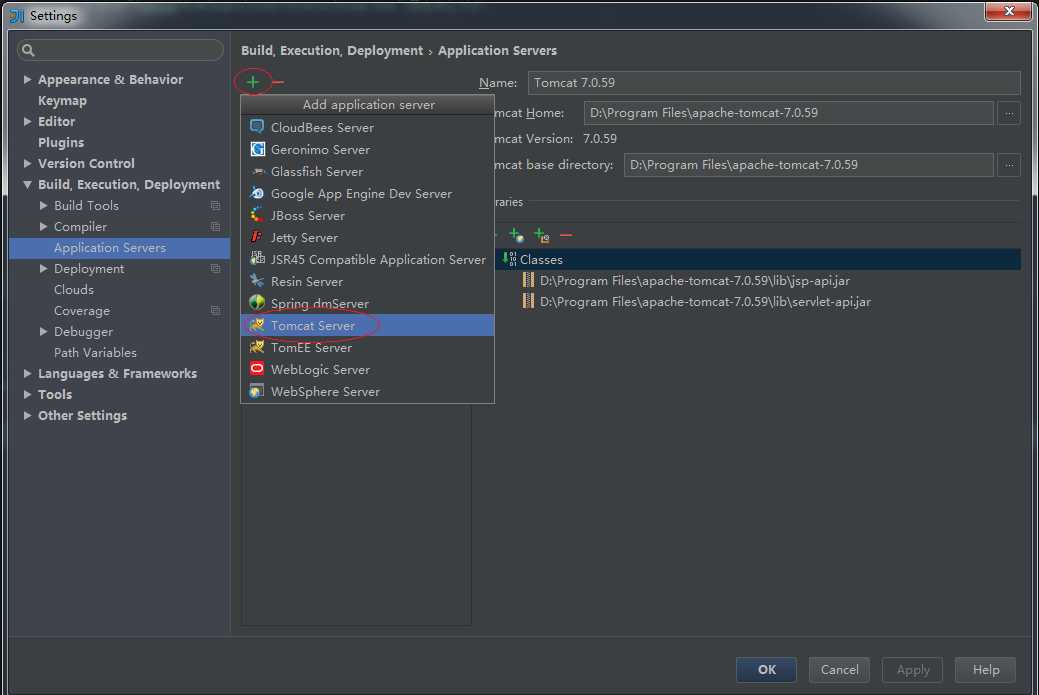The height and width of the screenshot is (695, 1039).
Task: Expand the Build Tools subtree arrow
Action: (43, 205)
